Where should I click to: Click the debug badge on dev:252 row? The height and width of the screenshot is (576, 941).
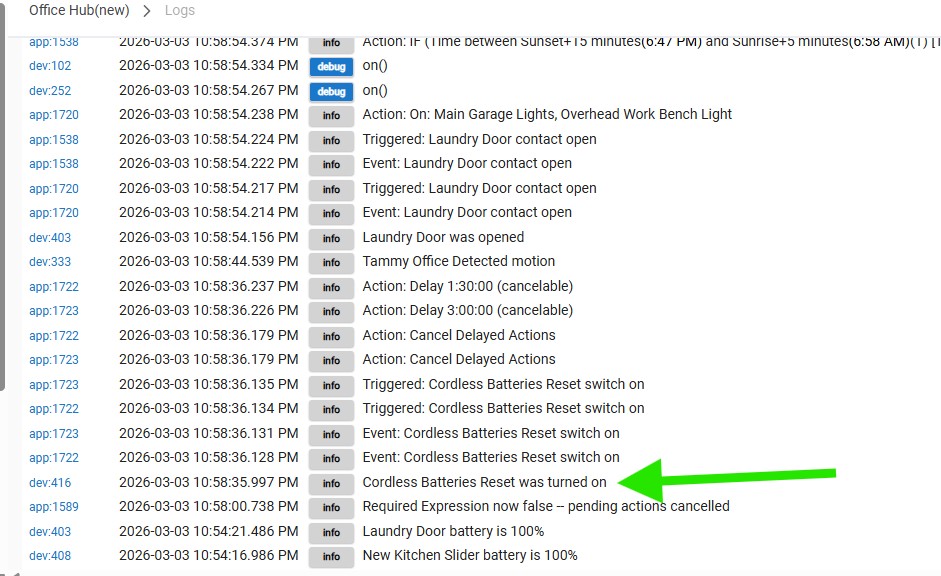pos(331,92)
